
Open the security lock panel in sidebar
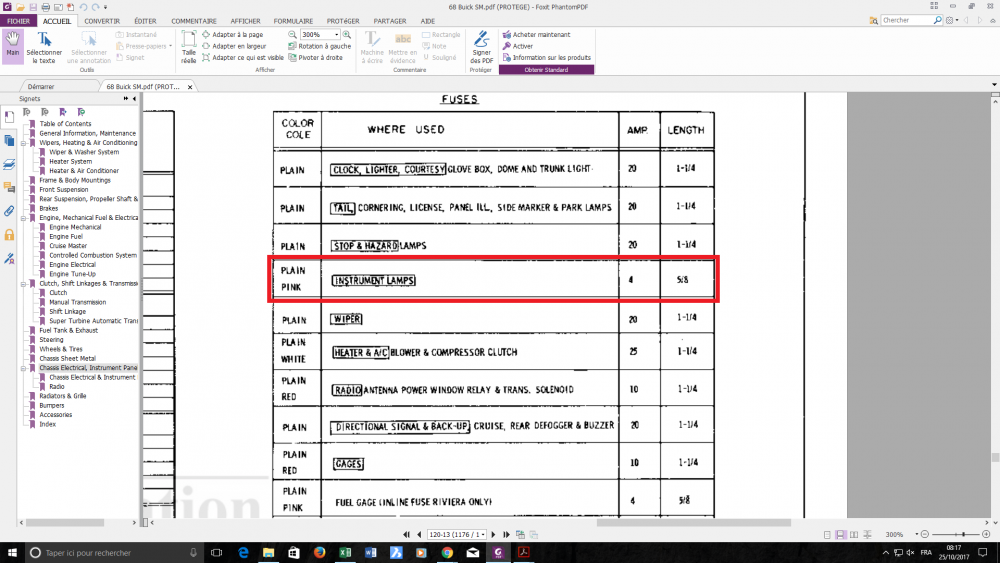tap(9, 234)
